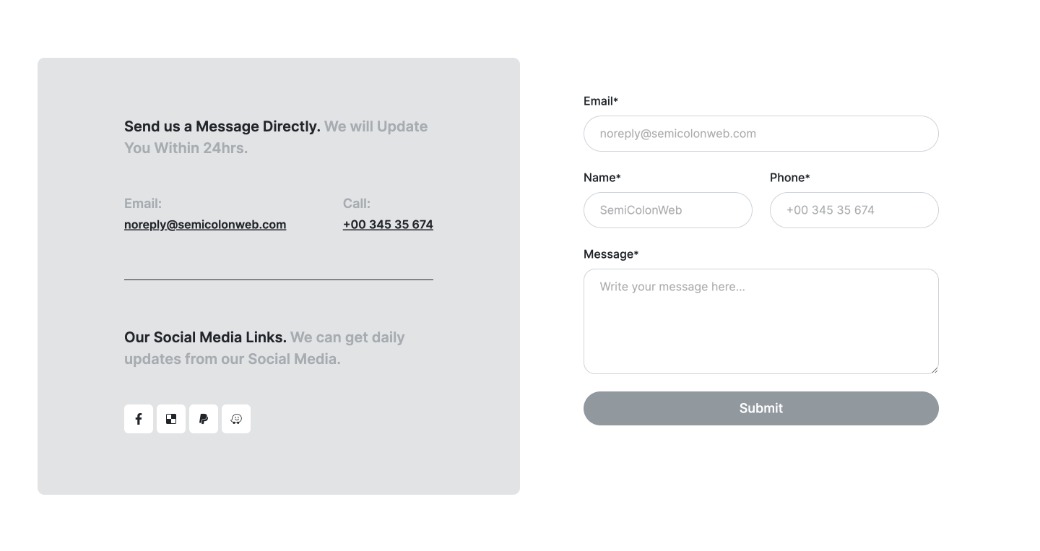1040x551 pixels.
Task: Click into the Name input field
Action: point(667,210)
